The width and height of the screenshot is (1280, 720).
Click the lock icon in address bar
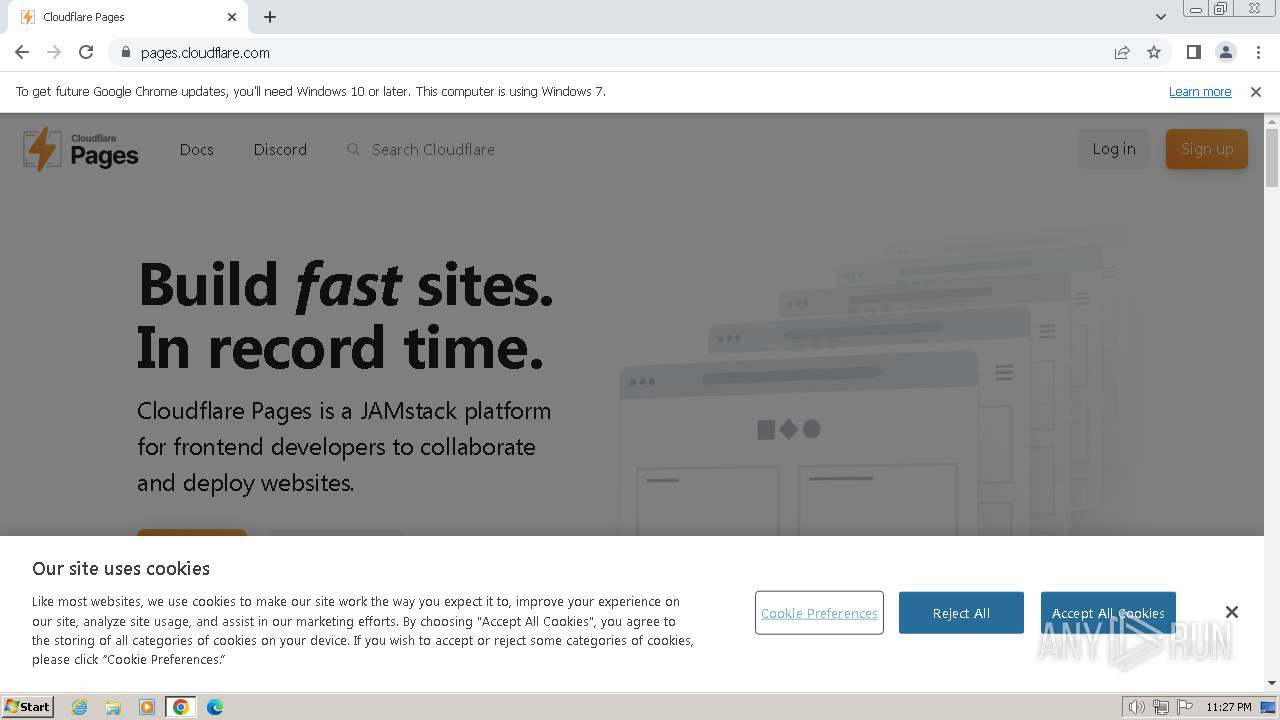[x=126, y=52]
